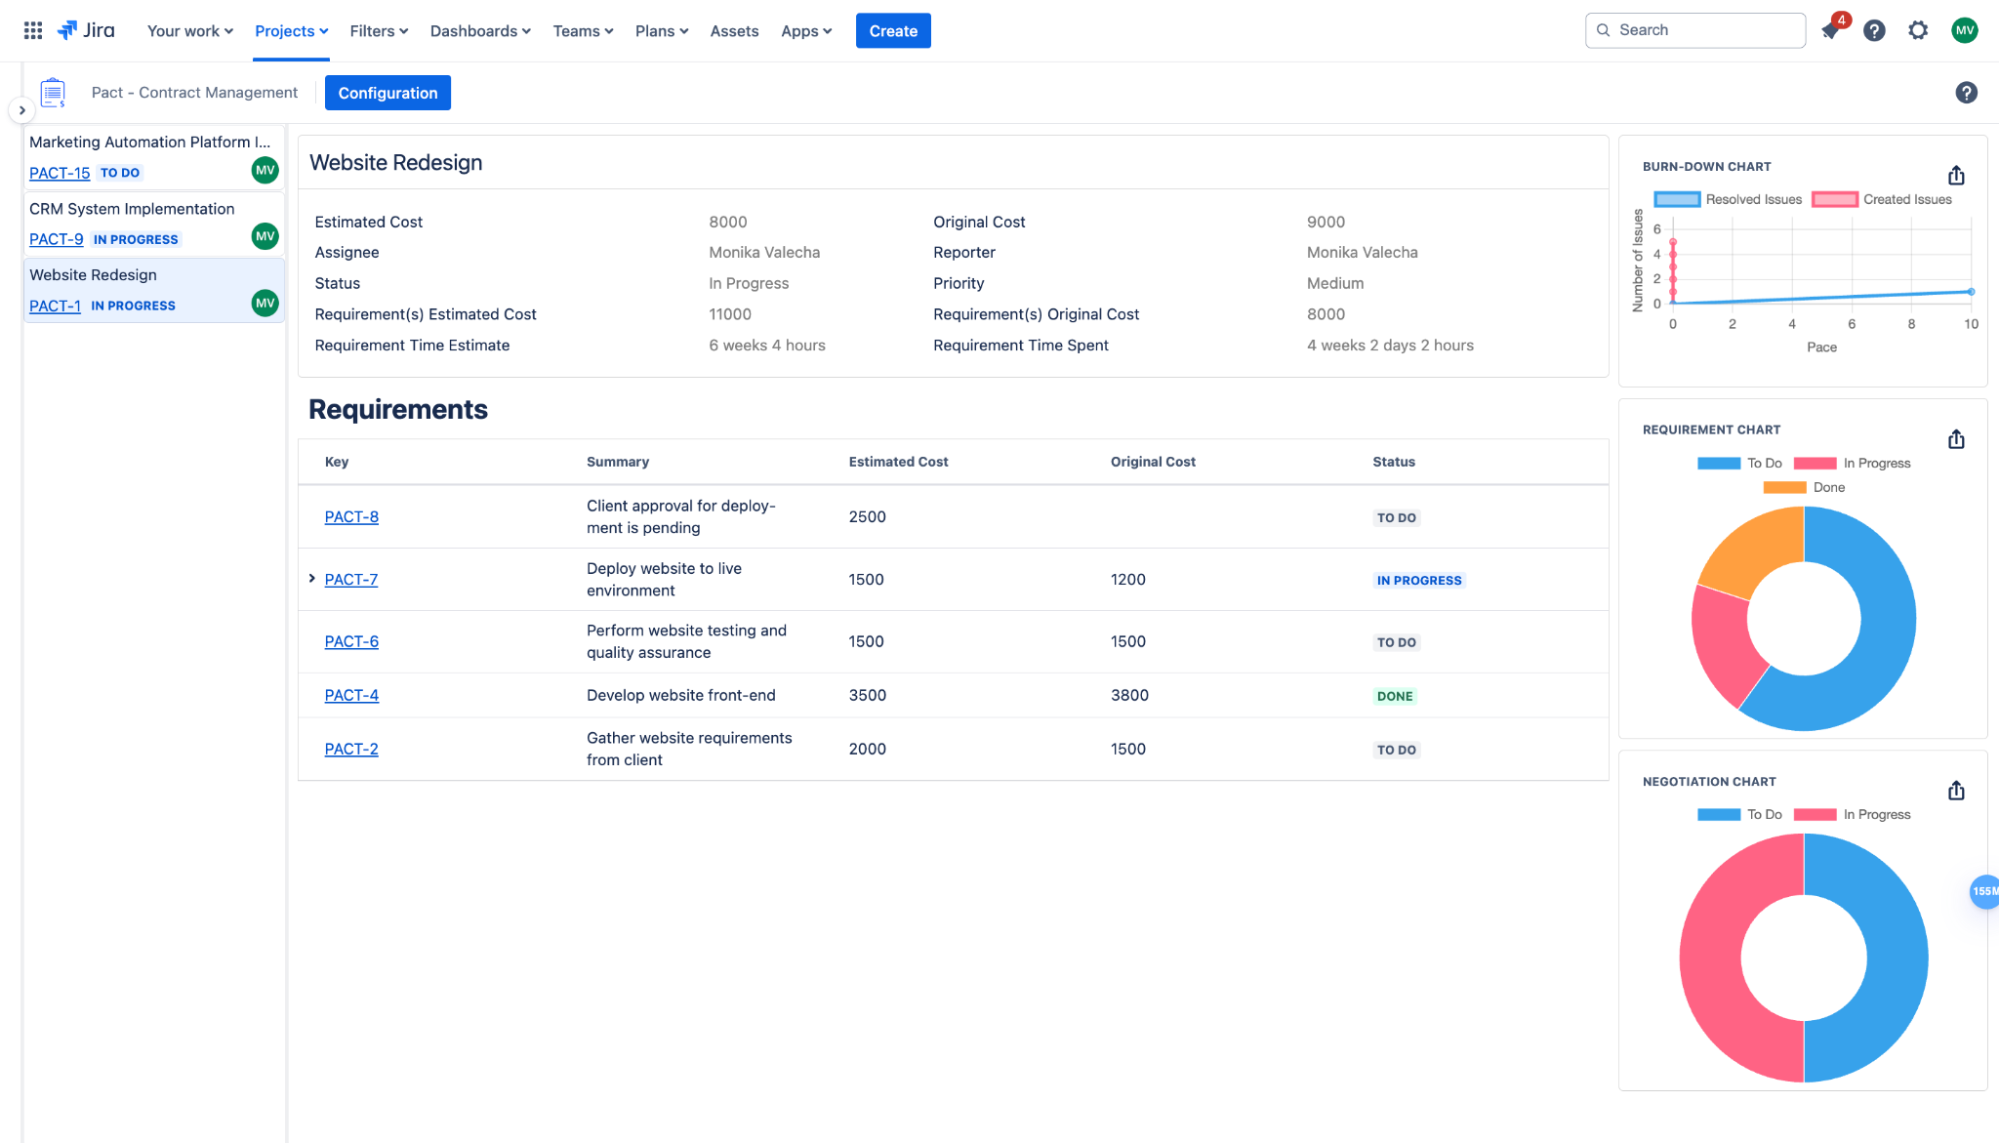Click the settings gear icon
Screen dimensions: 1999x1143
[1918, 30]
